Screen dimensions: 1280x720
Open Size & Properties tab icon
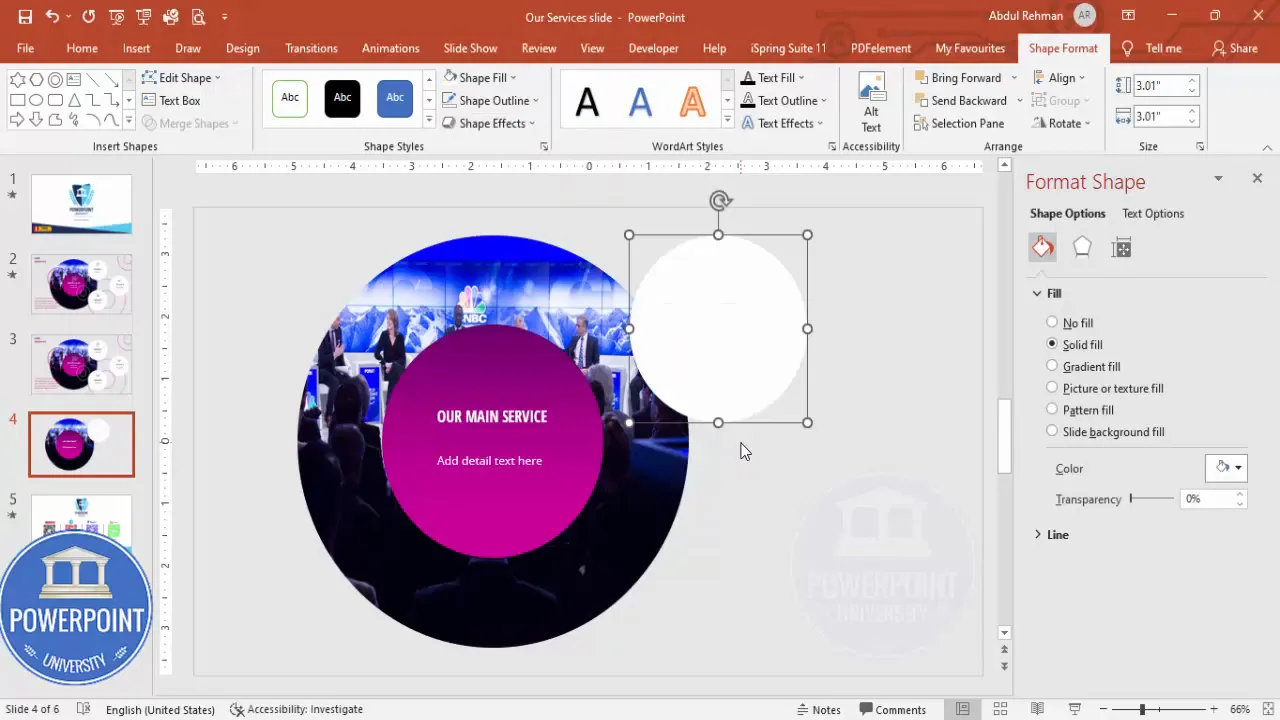1121,248
